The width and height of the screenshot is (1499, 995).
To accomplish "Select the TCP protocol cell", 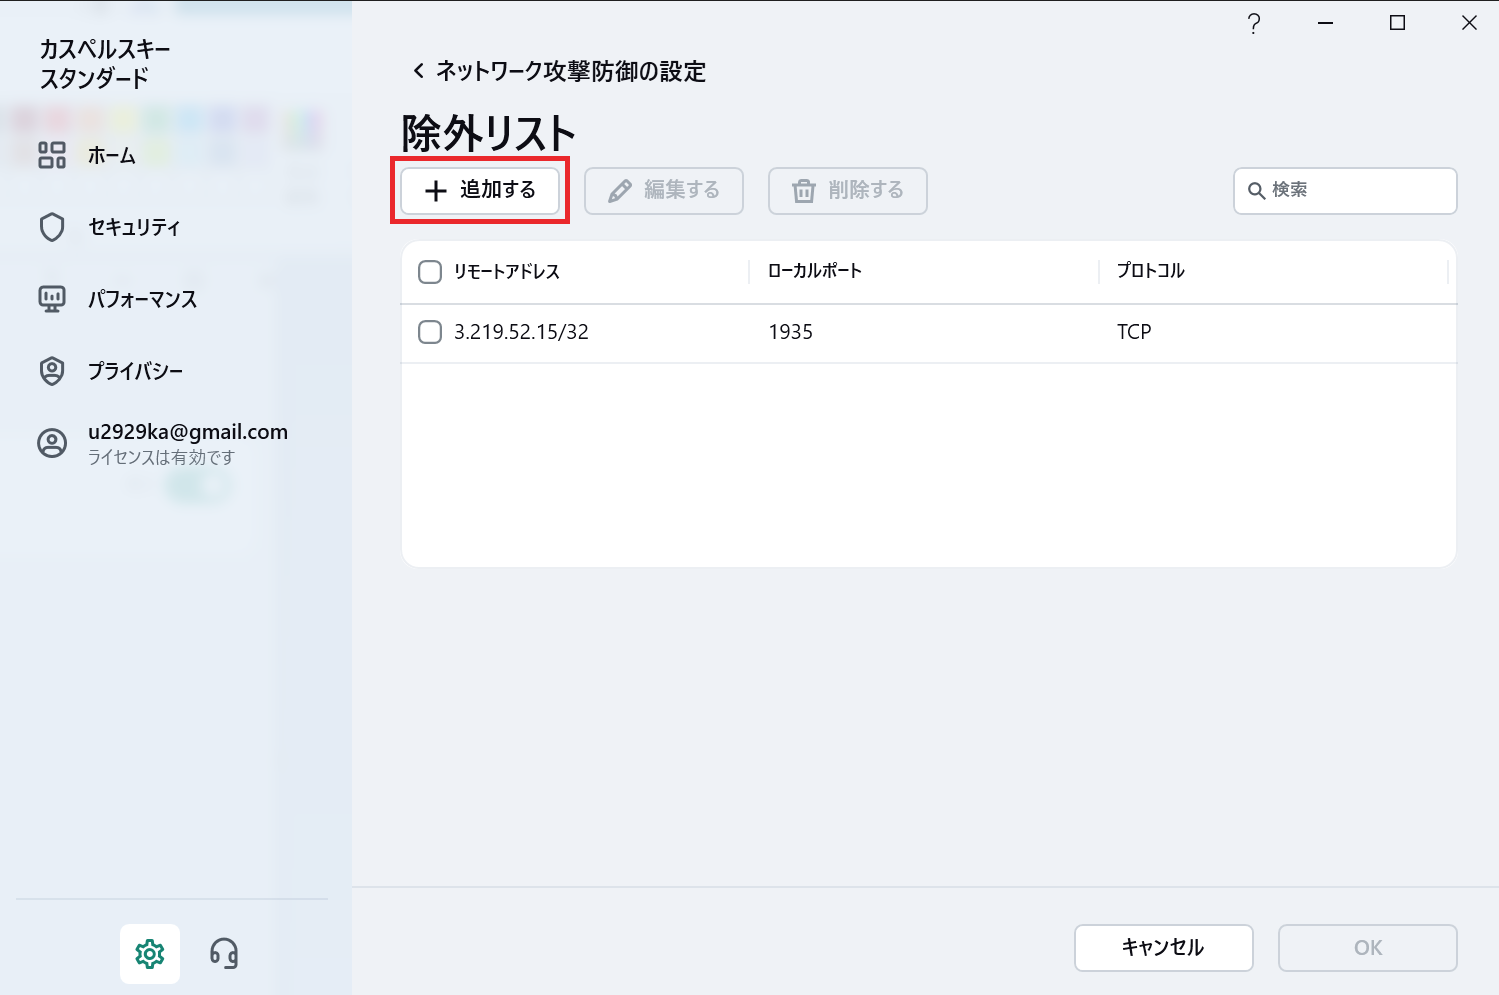I will pyautogui.click(x=1134, y=332).
